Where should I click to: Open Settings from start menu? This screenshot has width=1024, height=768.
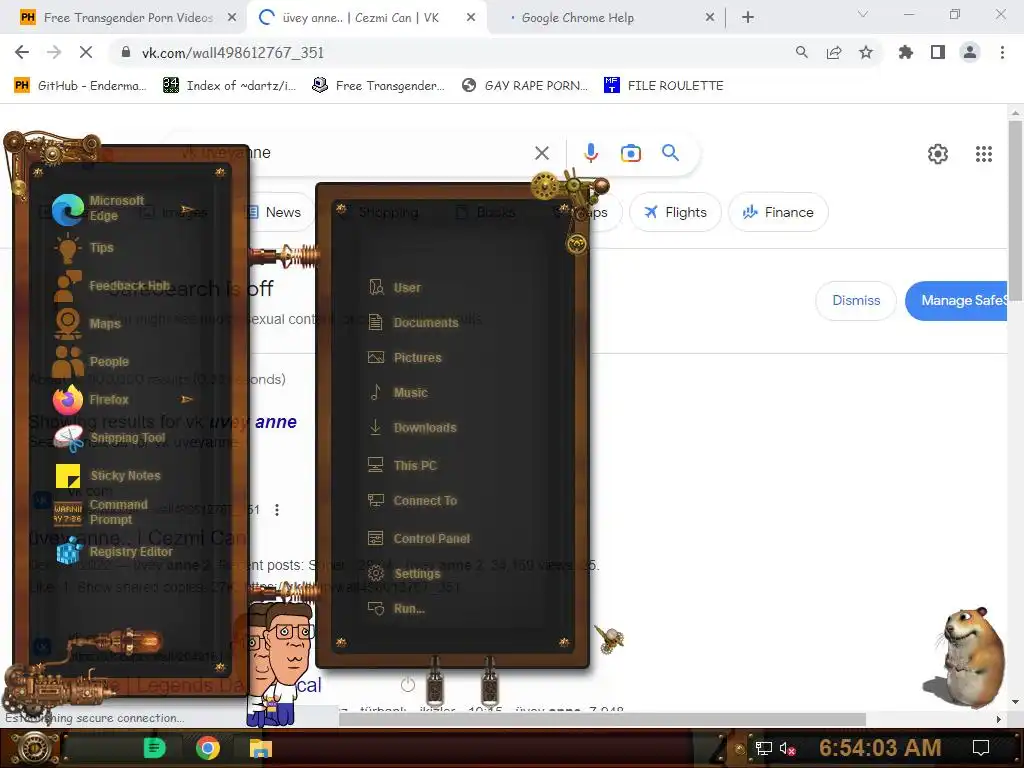pyautogui.click(x=404, y=573)
